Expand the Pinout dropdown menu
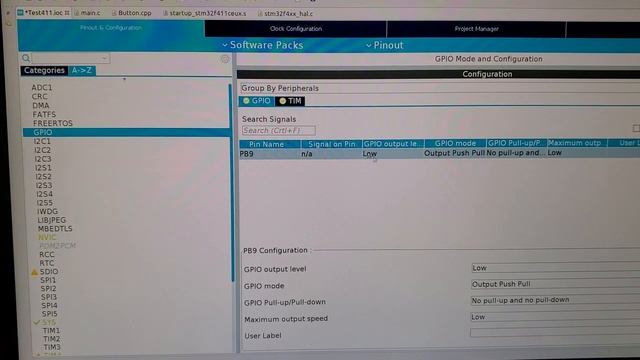The width and height of the screenshot is (640, 360). pos(384,45)
